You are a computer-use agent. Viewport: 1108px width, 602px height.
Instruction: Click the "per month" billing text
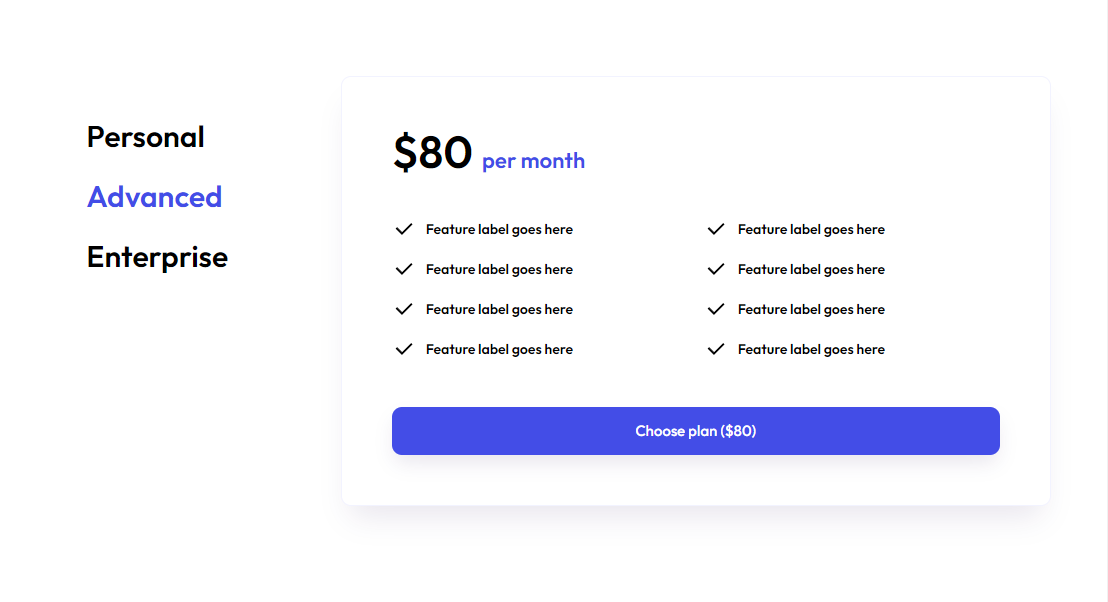click(533, 161)
